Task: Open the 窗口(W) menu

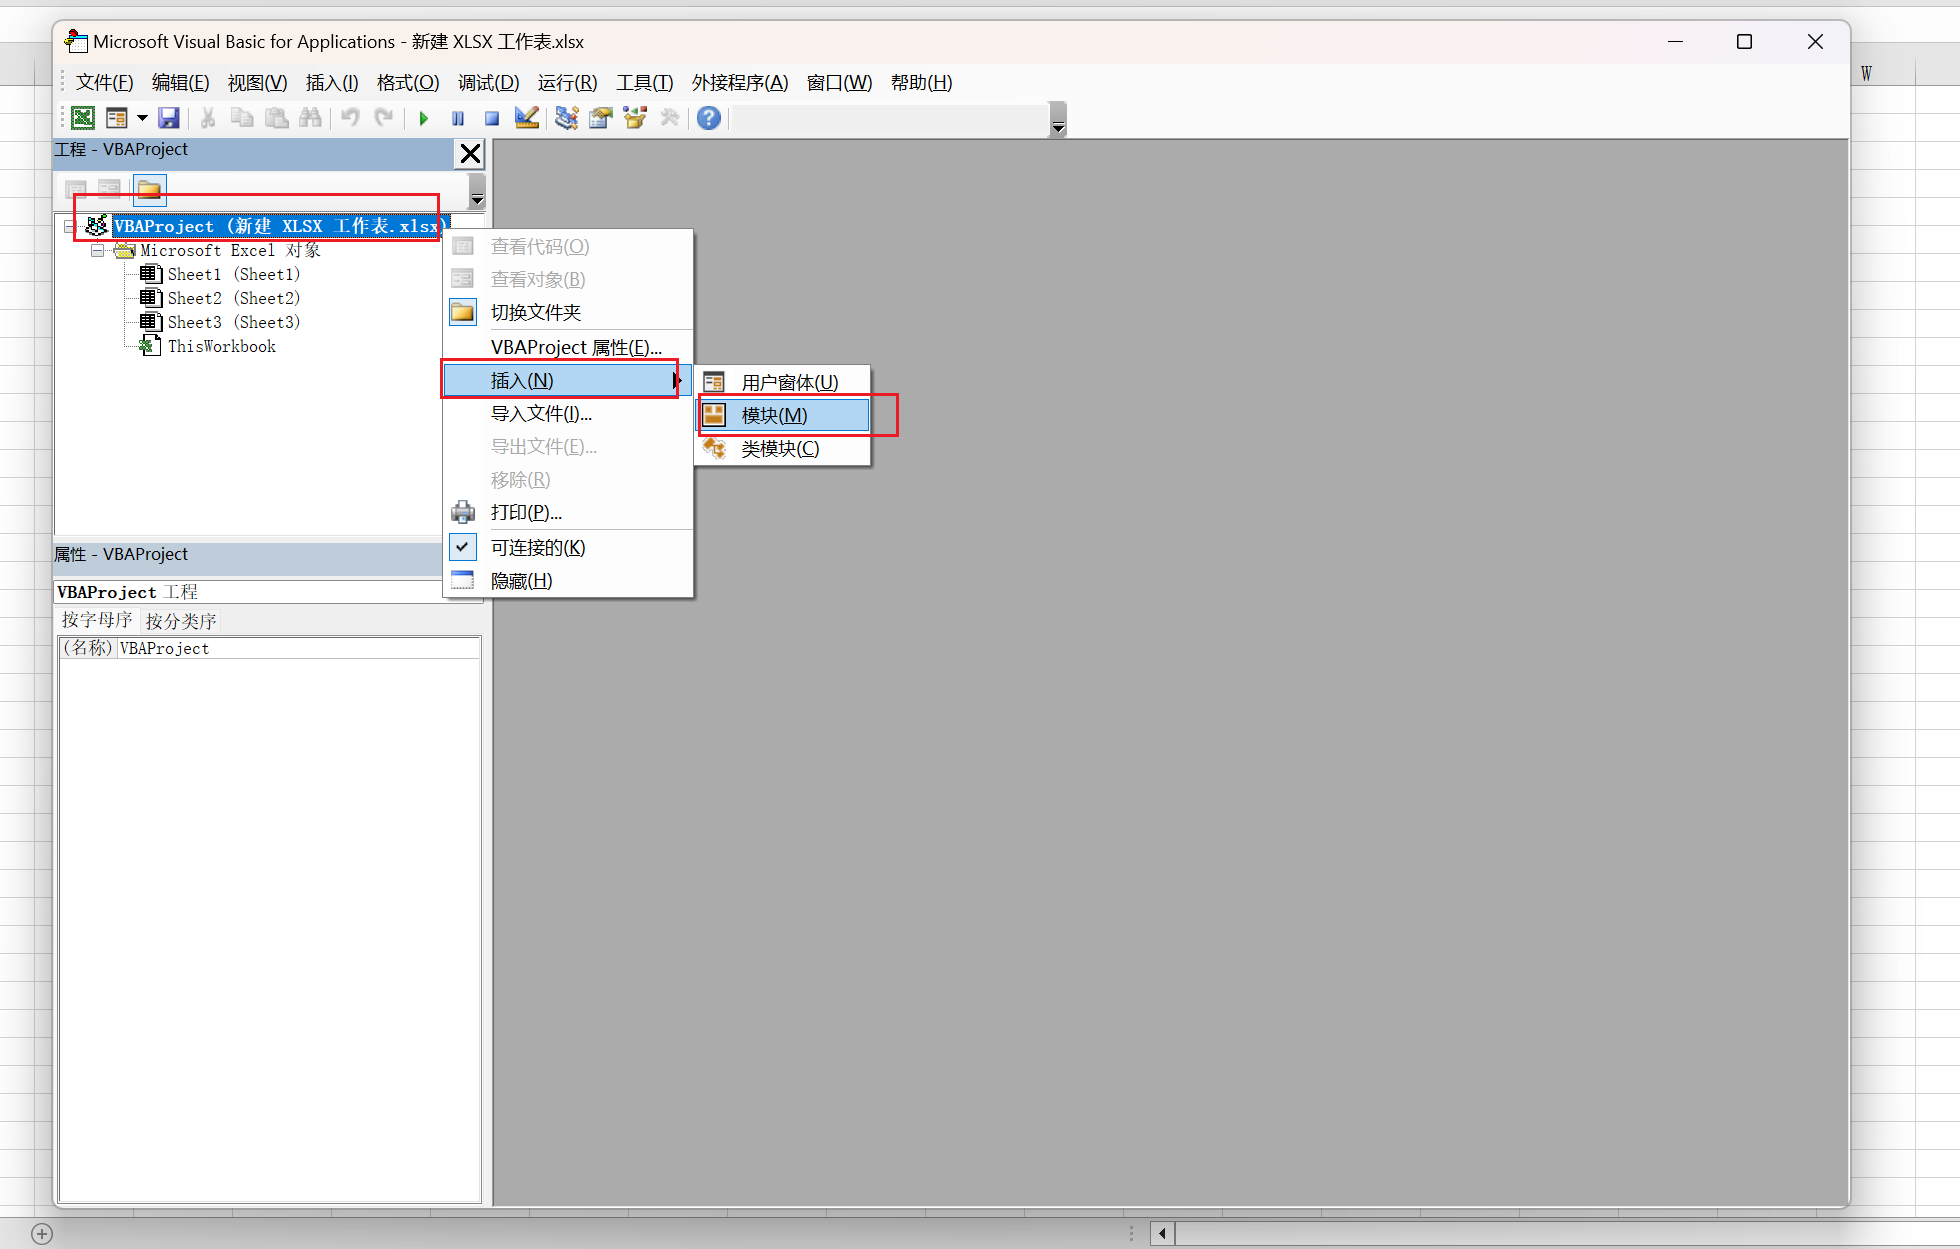Action: [839, 83]
